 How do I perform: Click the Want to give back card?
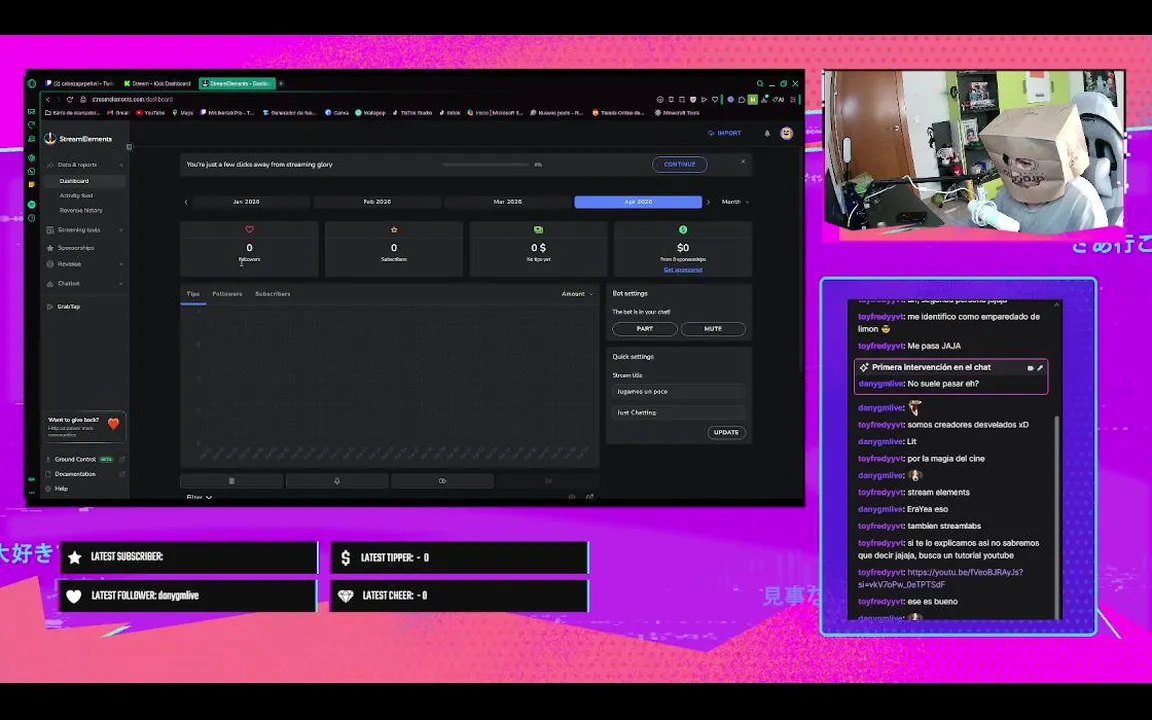tap(84, 427)
